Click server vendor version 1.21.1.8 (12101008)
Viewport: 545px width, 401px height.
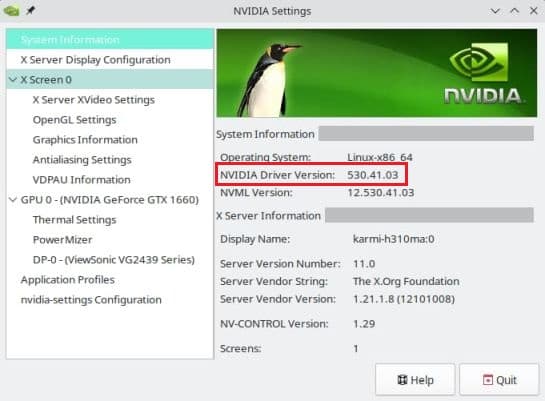(x=404, y=299)
